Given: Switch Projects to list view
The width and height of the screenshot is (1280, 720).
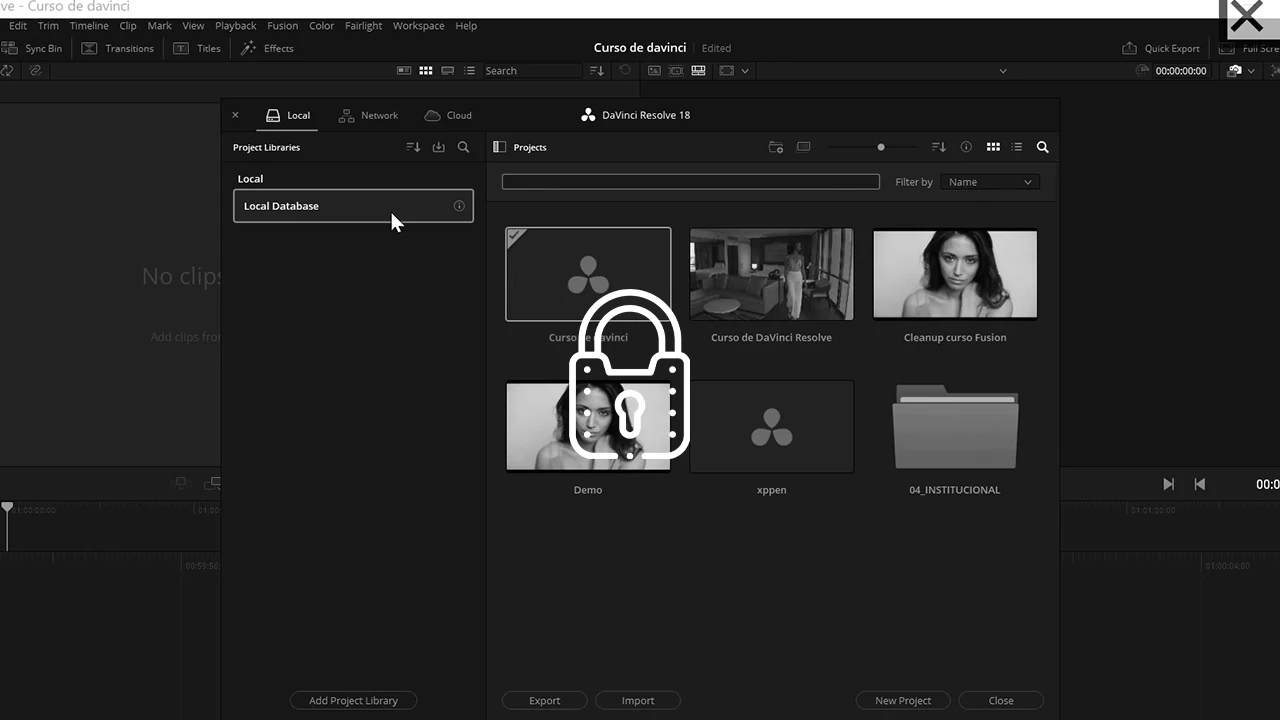Looking at the screenshot, I should [x=1017, y=147].
